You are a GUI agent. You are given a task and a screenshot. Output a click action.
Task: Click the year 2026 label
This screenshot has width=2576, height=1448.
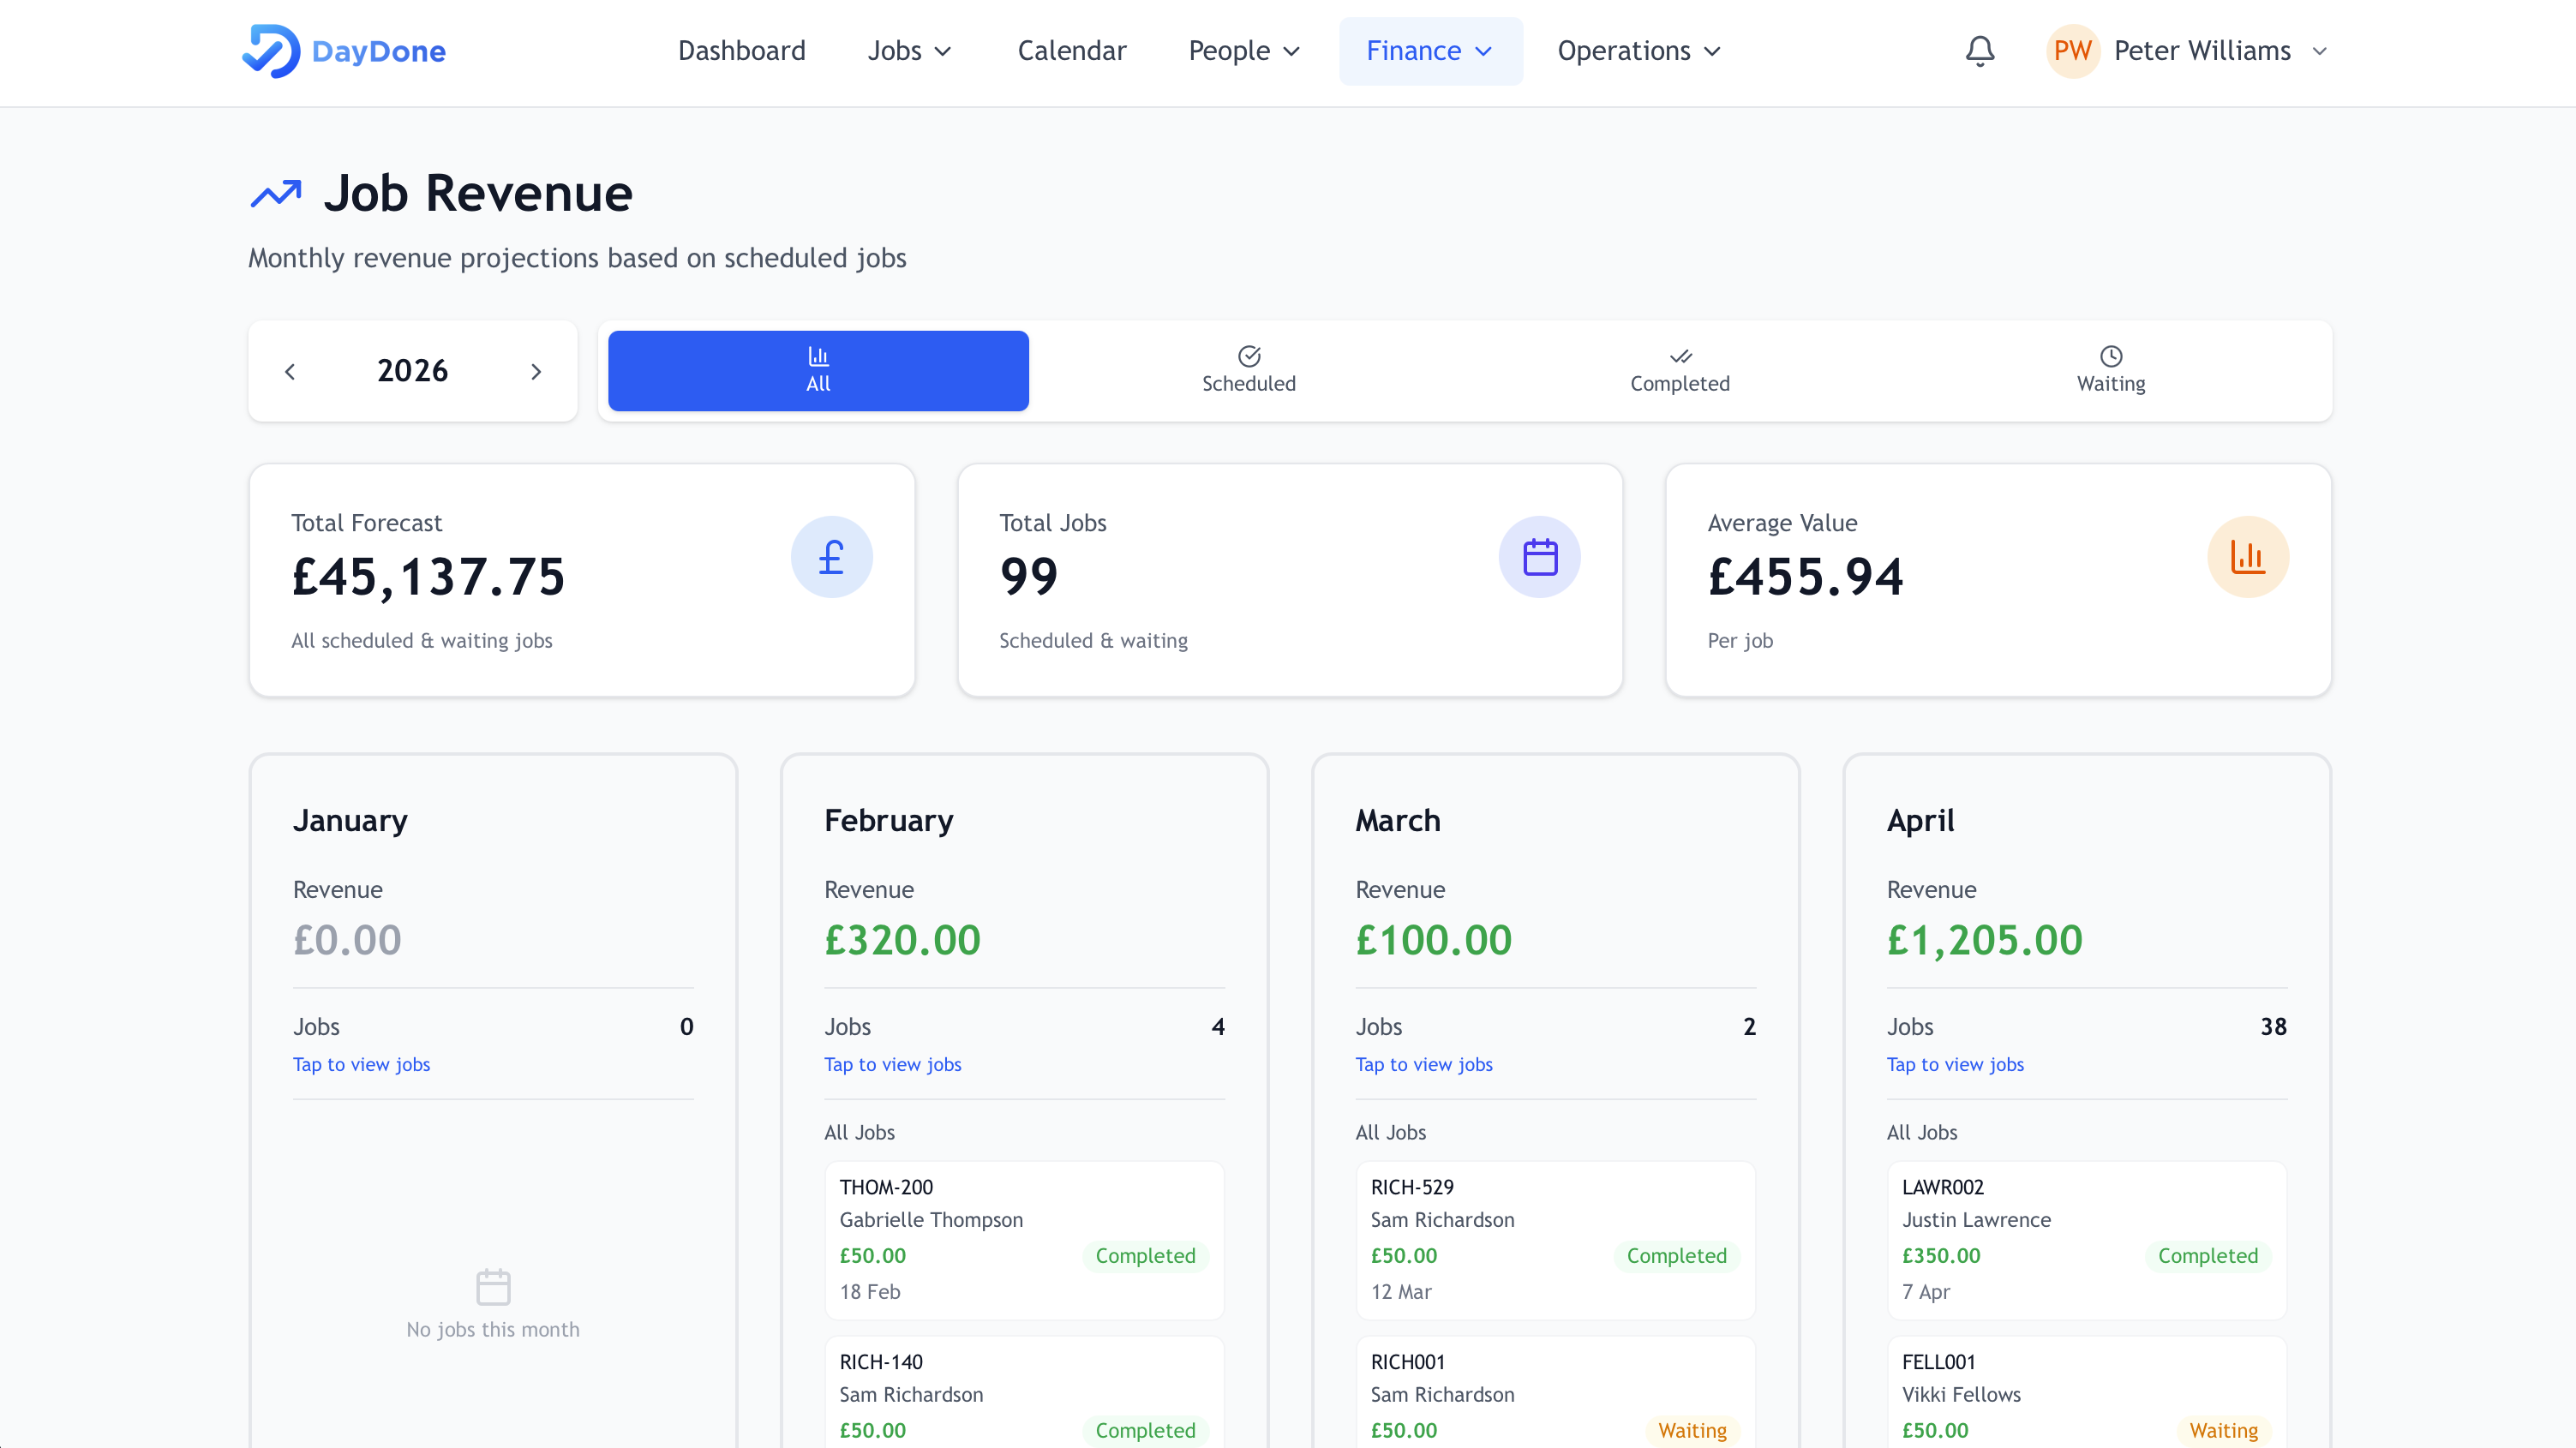[412, 371]
